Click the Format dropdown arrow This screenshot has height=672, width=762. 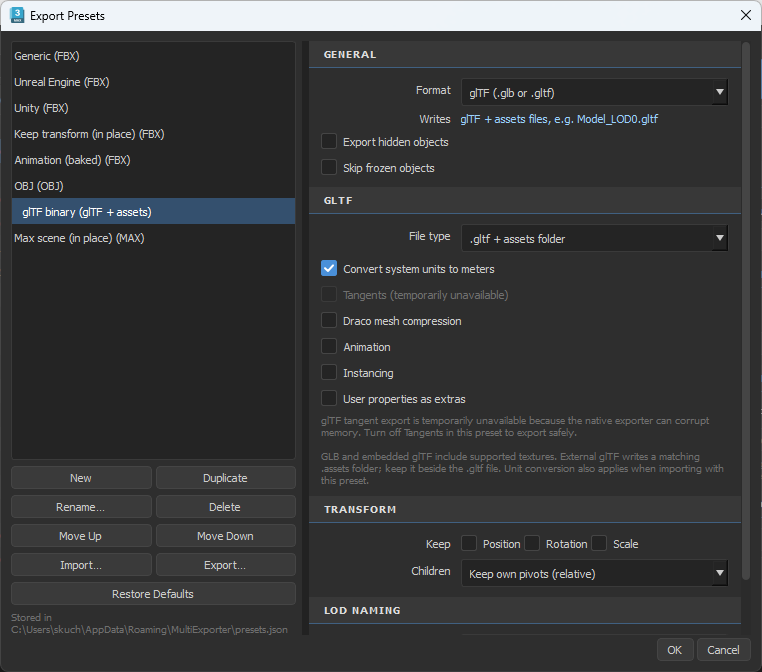point(720,92)
